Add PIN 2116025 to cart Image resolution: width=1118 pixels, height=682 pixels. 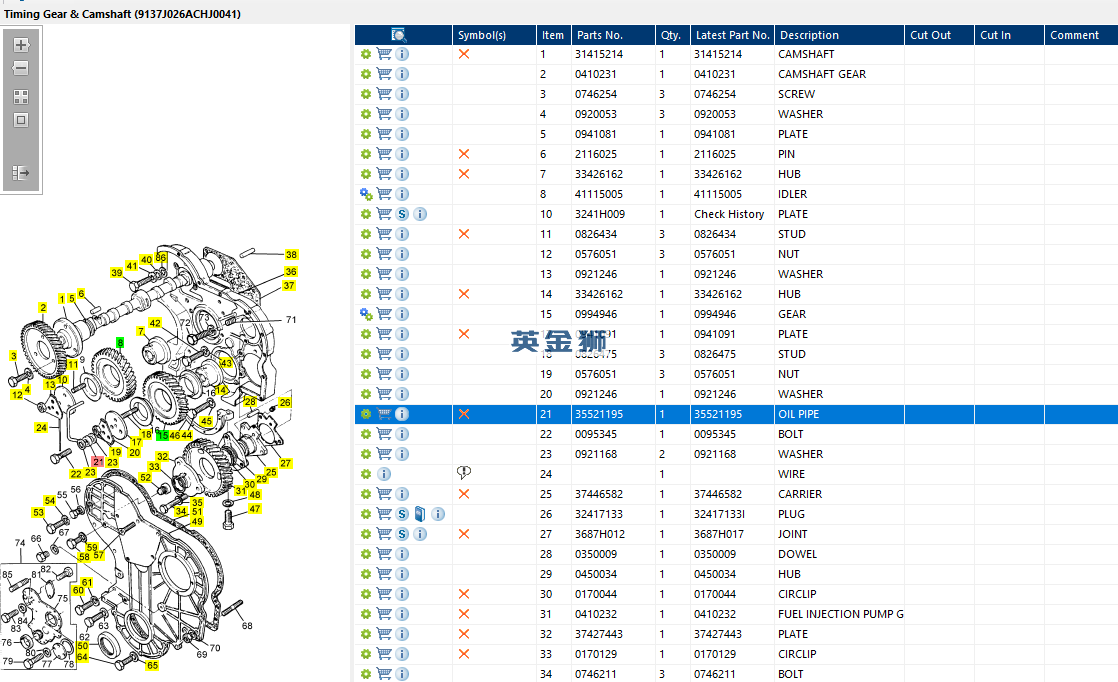tap(384, 154)
